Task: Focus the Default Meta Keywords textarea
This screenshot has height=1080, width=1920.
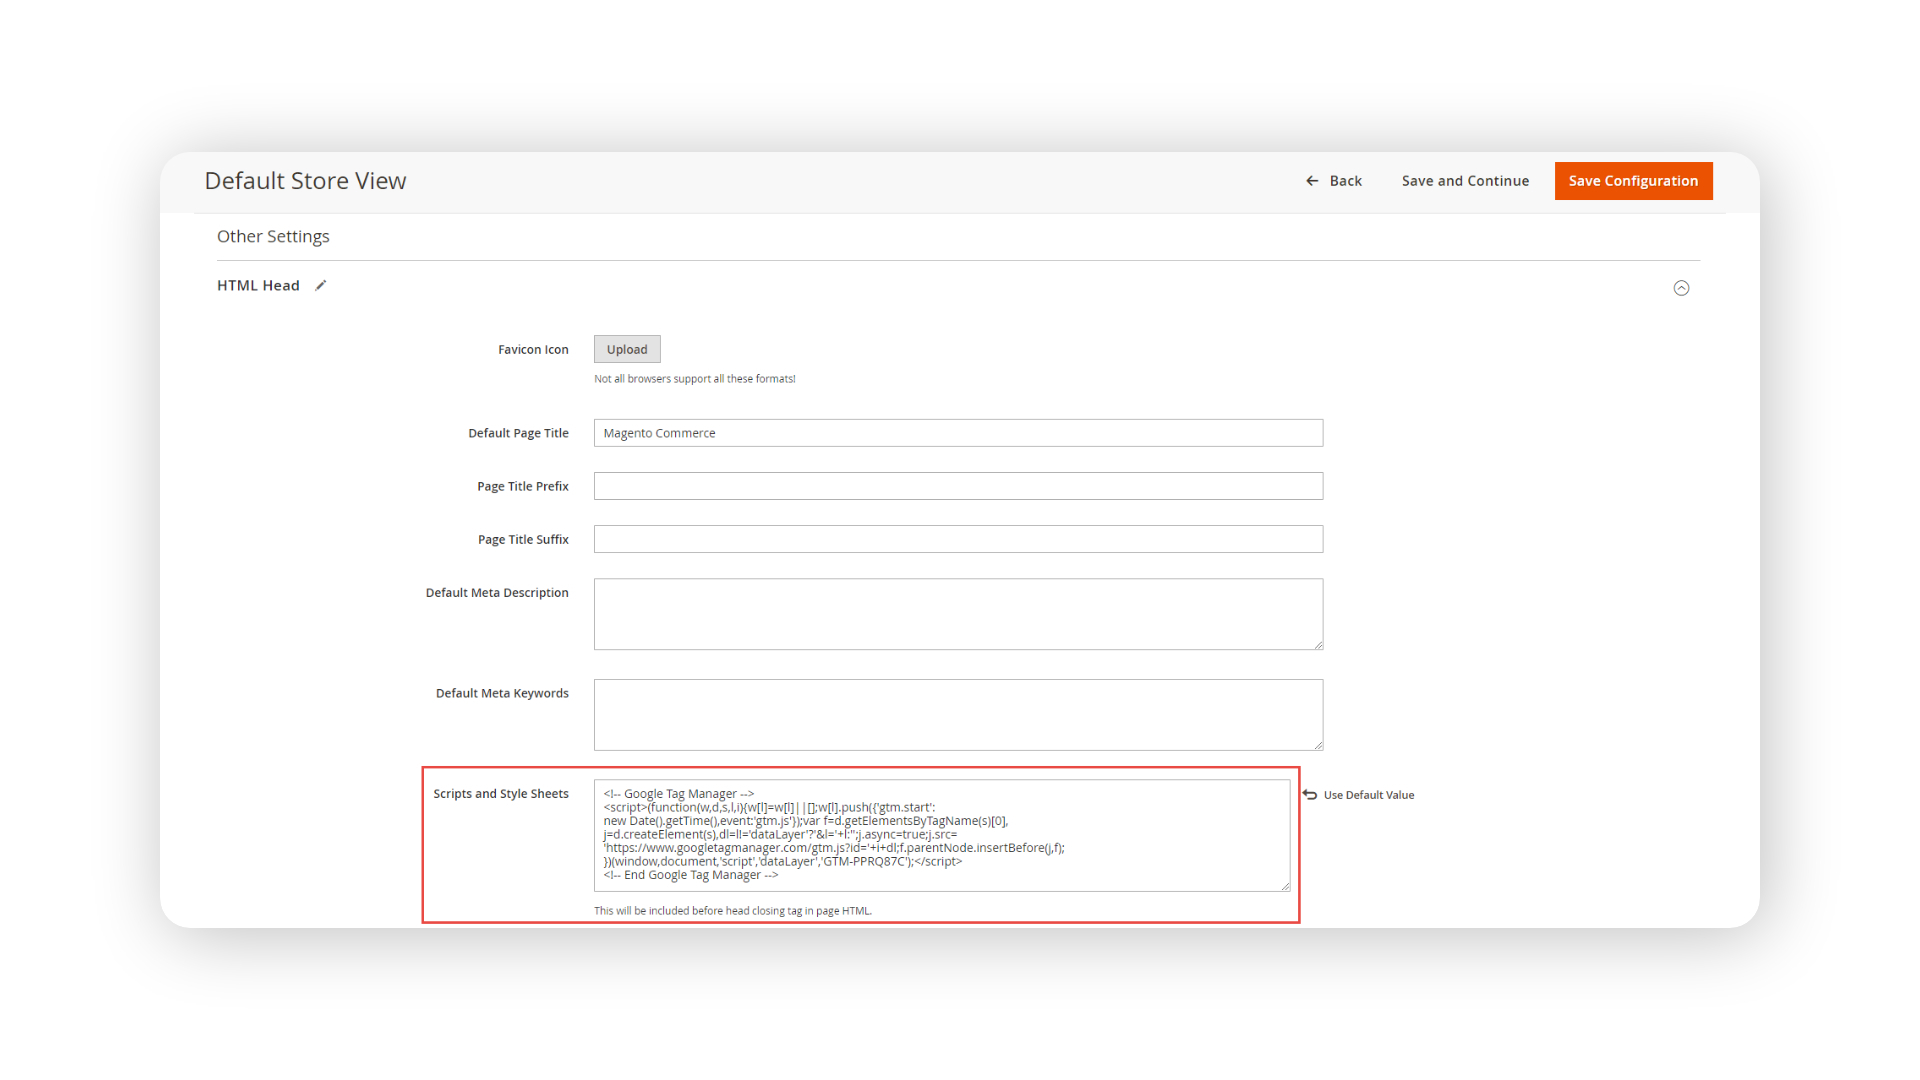Action: [x=958, y=715]
